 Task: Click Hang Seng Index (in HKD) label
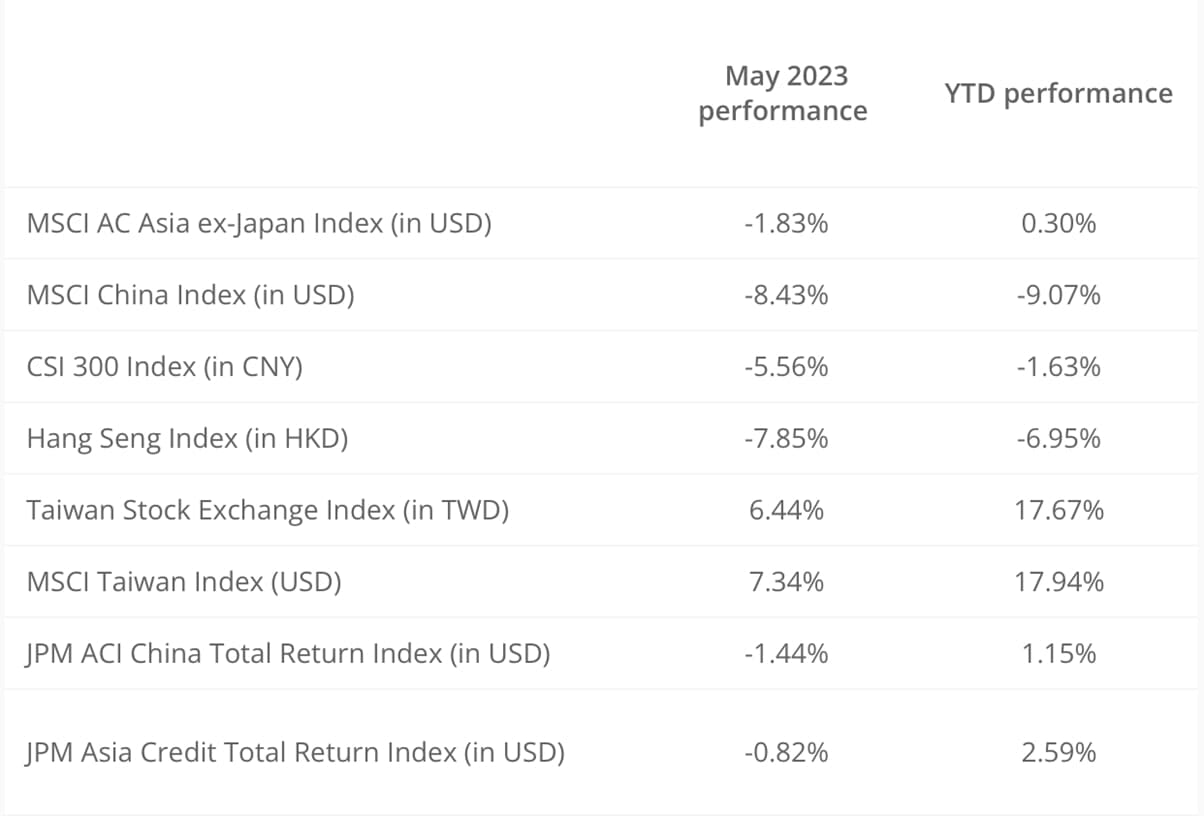[x=187, y=438]
